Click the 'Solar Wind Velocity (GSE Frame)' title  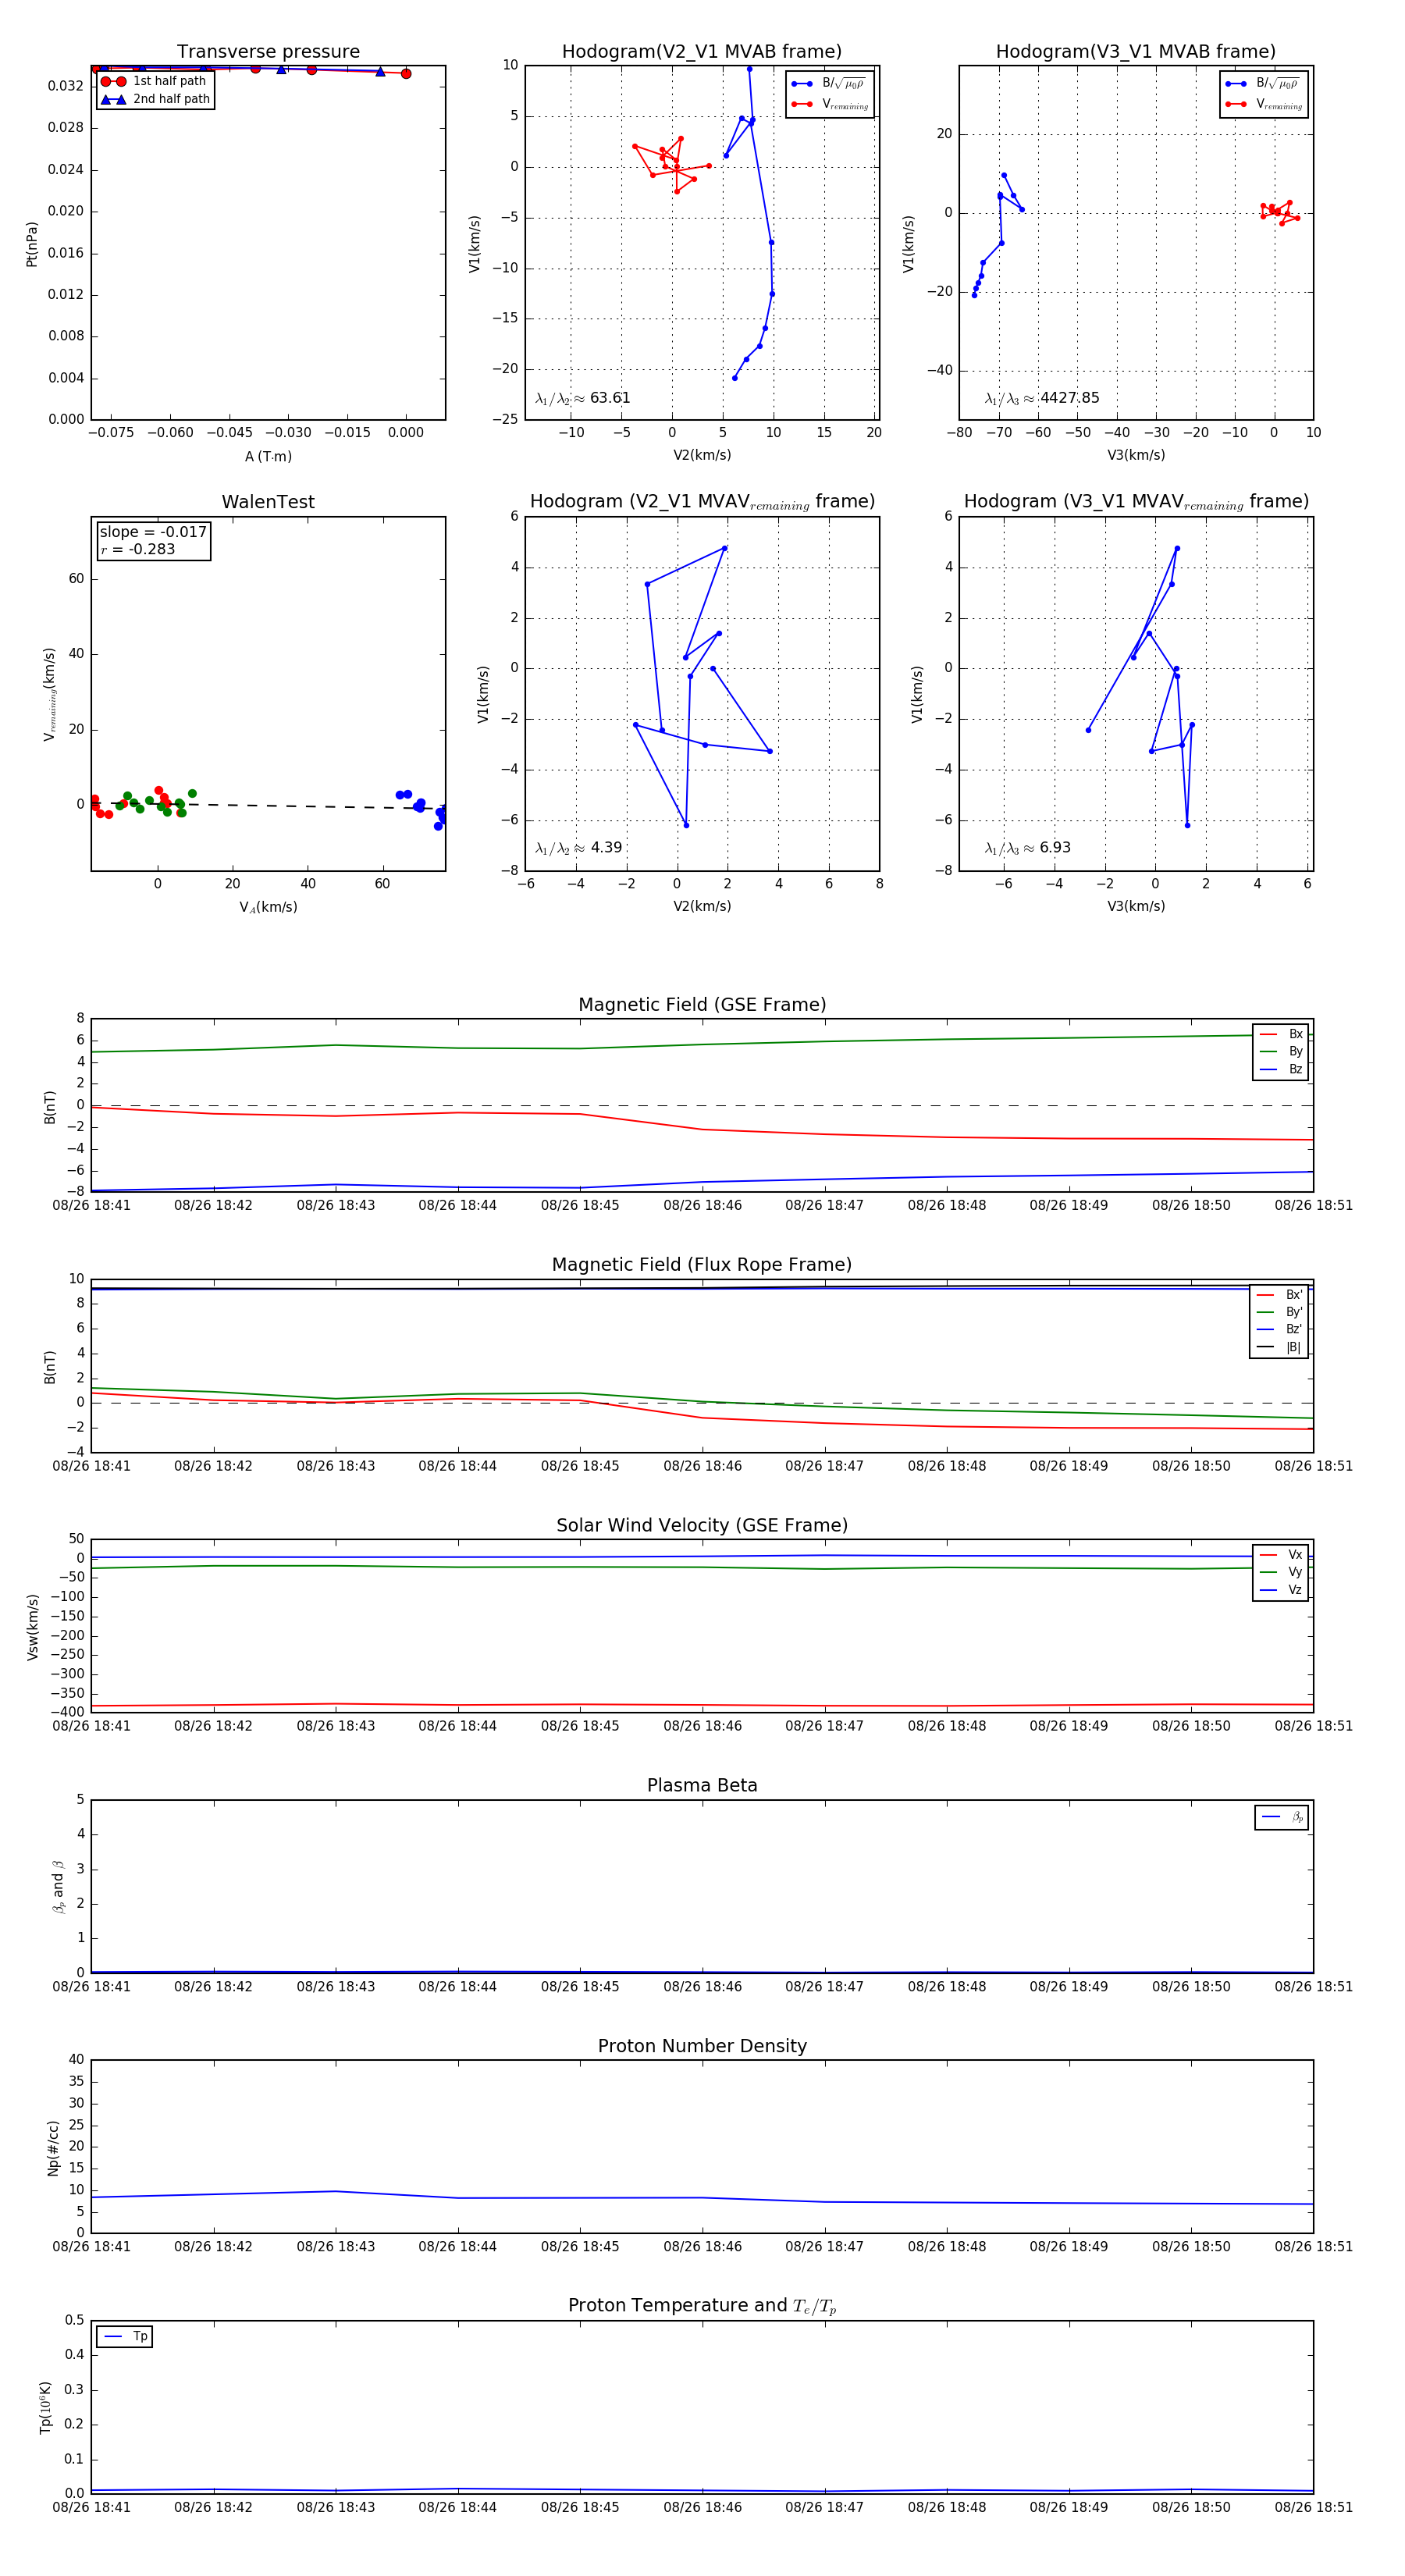coord(702,1525)
